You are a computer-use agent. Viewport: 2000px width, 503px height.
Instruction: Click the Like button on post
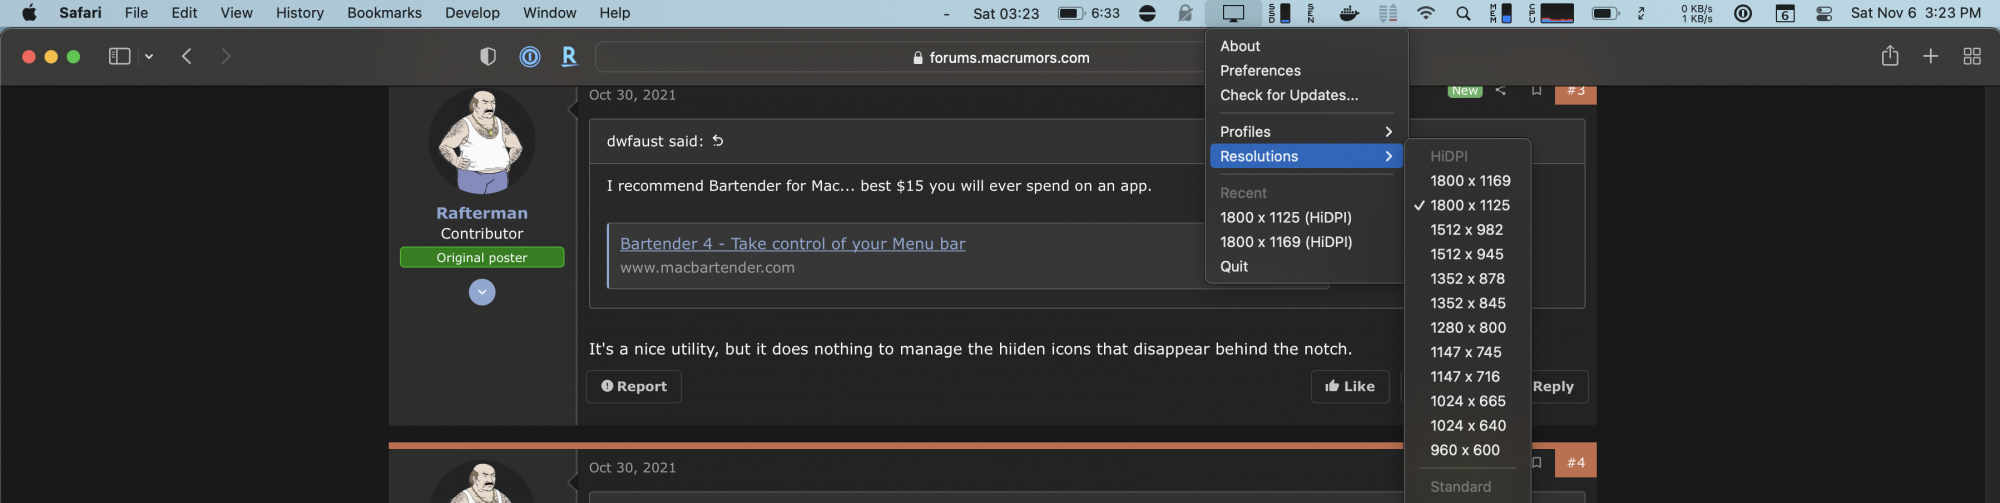1350,387
